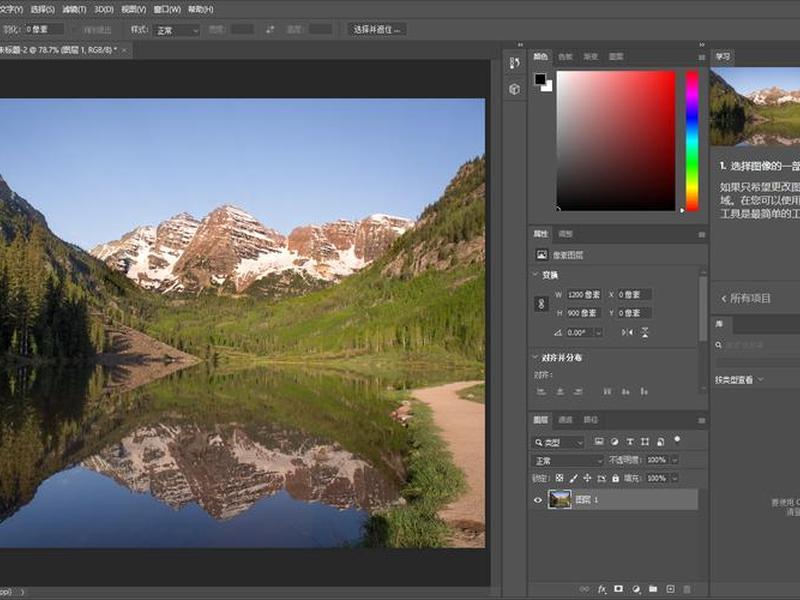Open the style dropdown in options bar
Viewport: 800px width, 600px height.
coord(177,31)
